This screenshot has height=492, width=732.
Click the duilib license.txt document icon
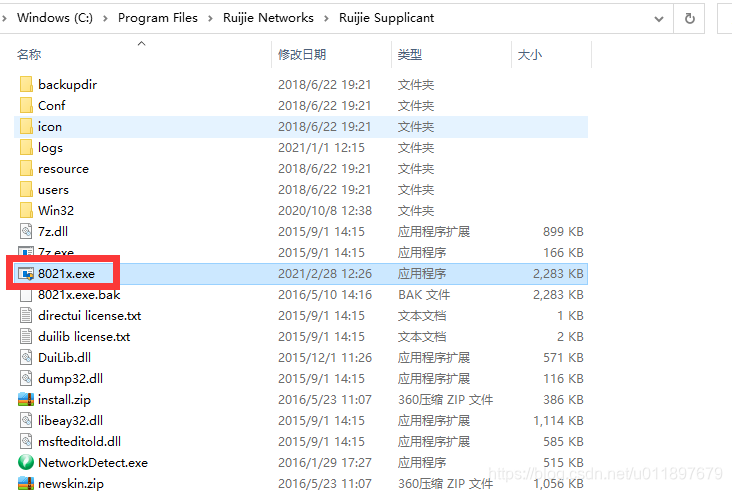[26, 337]
